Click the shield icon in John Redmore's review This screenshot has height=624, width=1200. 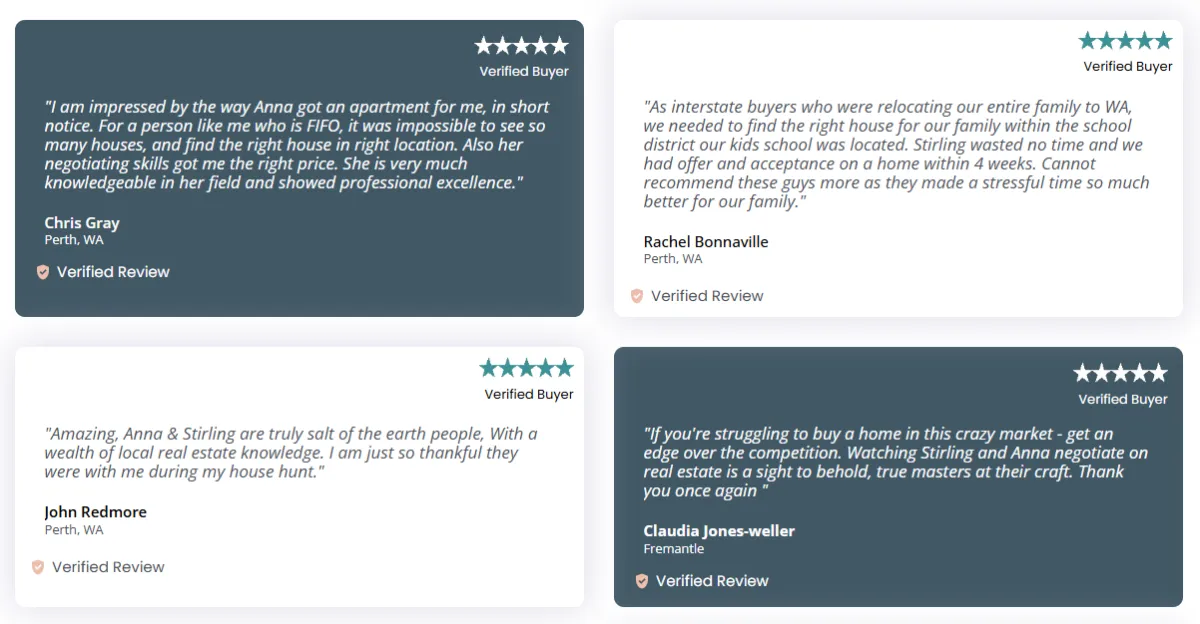point(38,567)
